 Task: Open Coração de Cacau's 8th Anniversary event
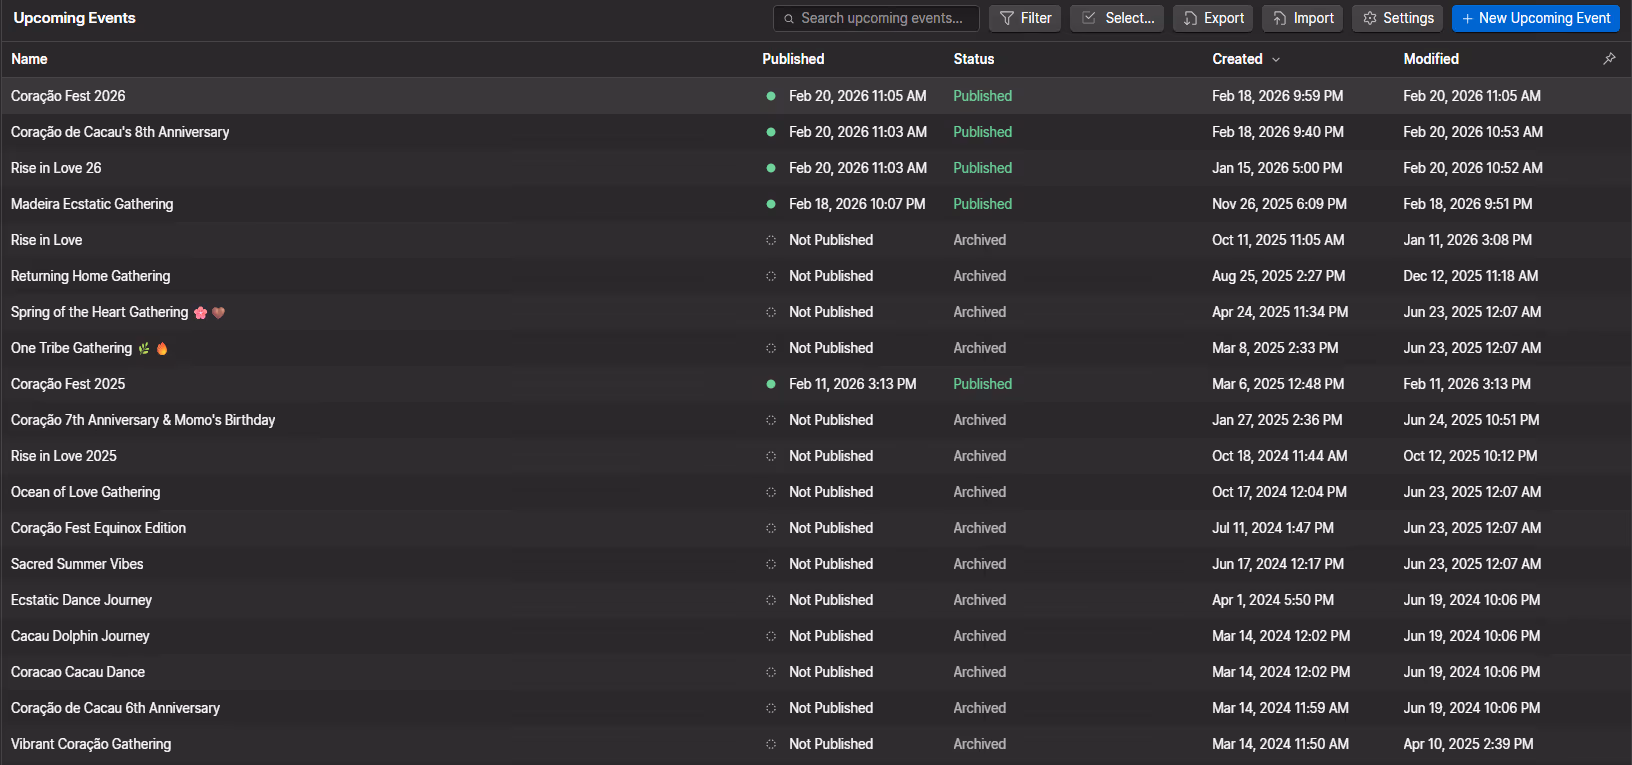pos(120,132)
